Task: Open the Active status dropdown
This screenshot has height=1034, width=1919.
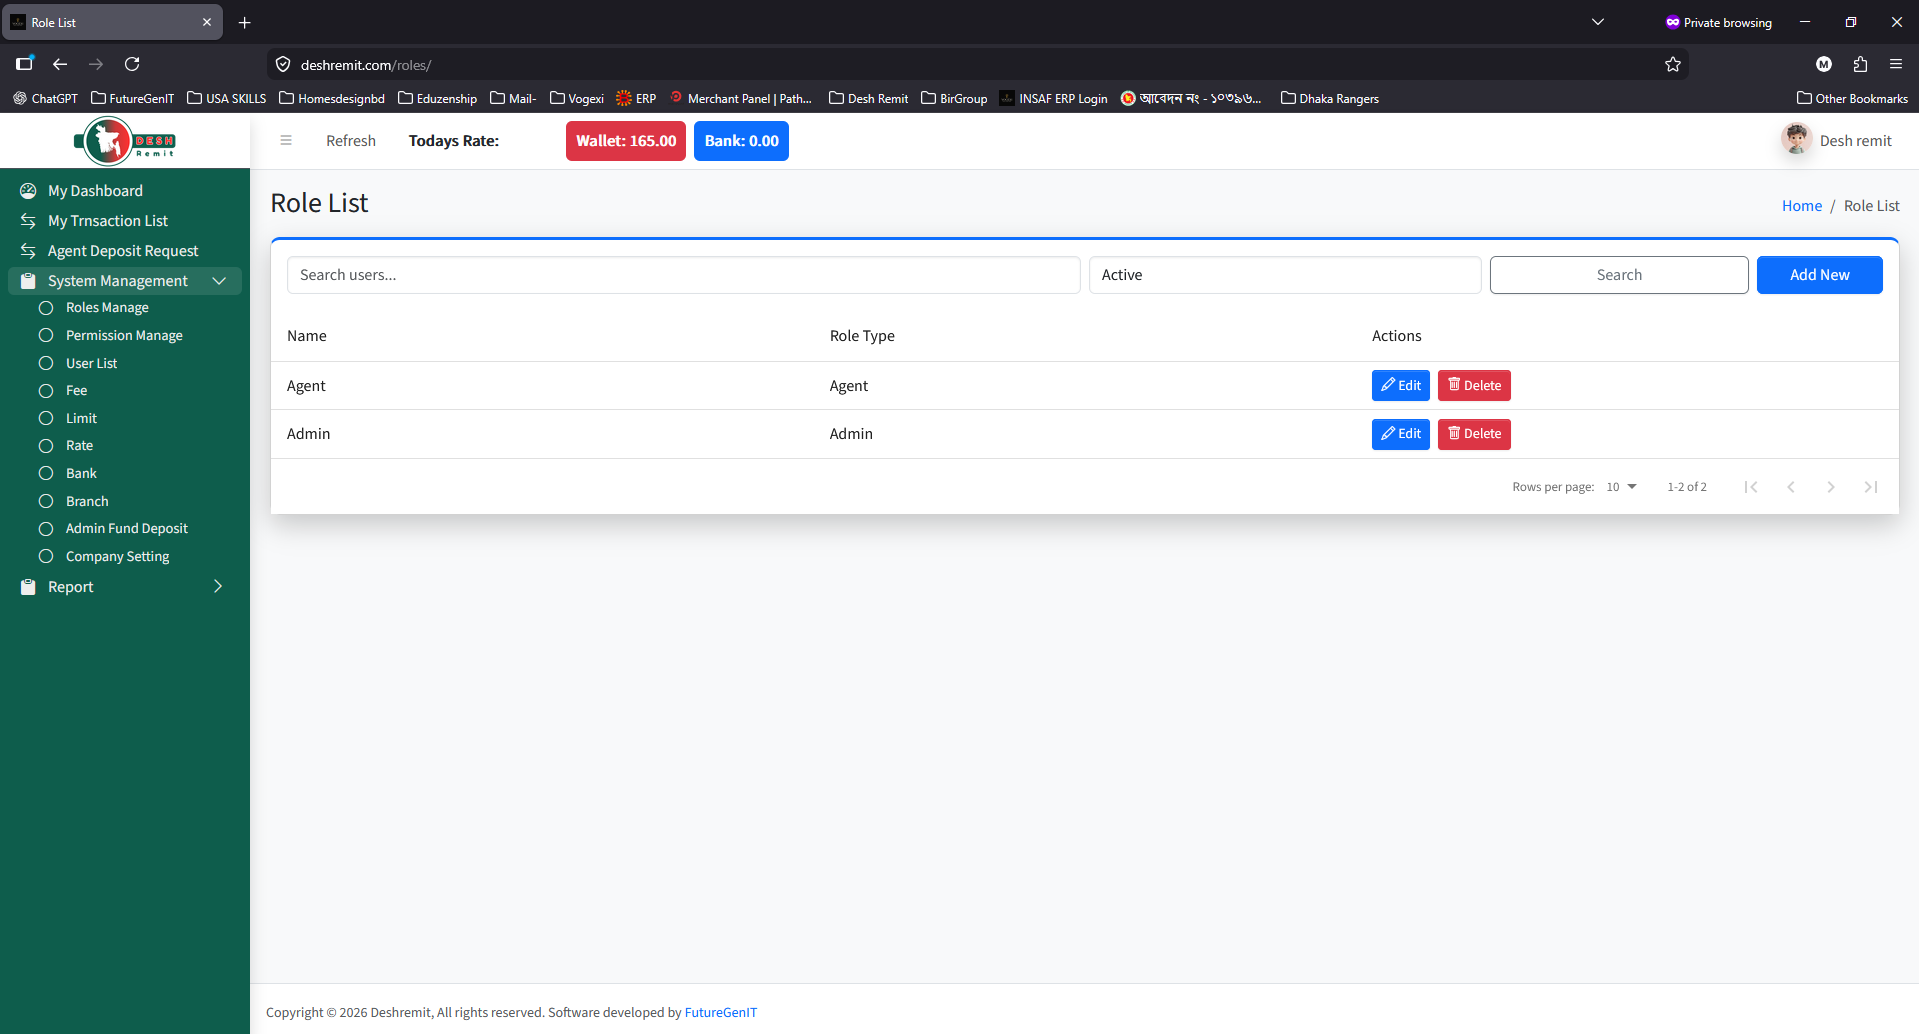Action: (x=1285, y=275)
